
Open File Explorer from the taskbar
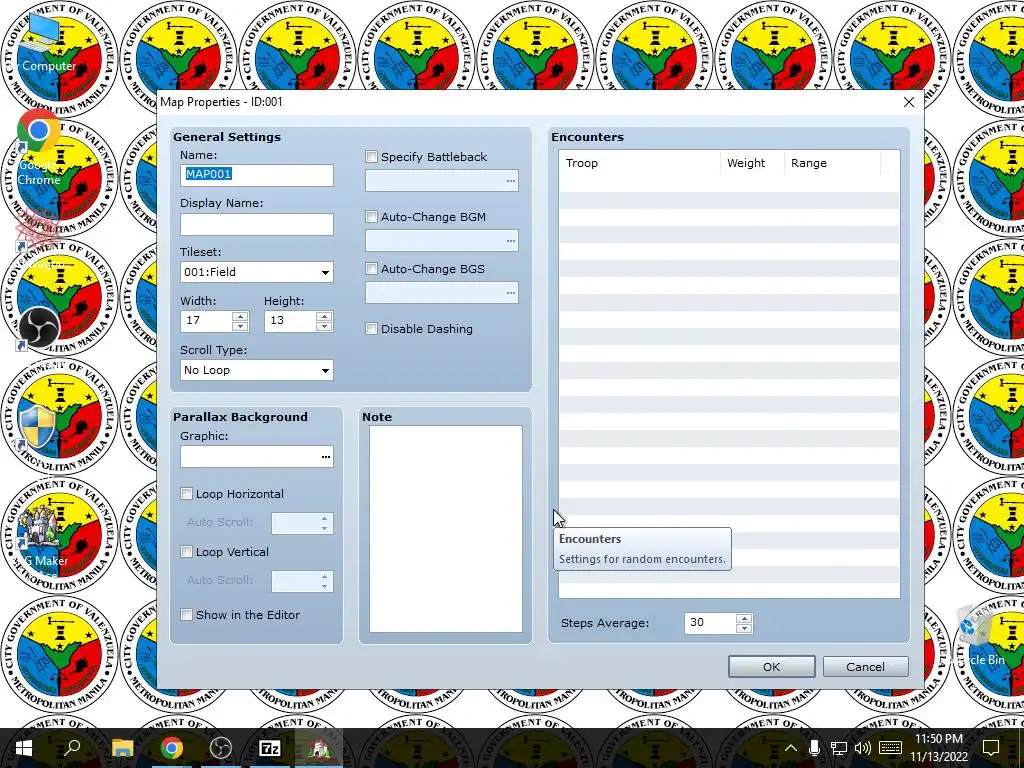pos(122,748)
